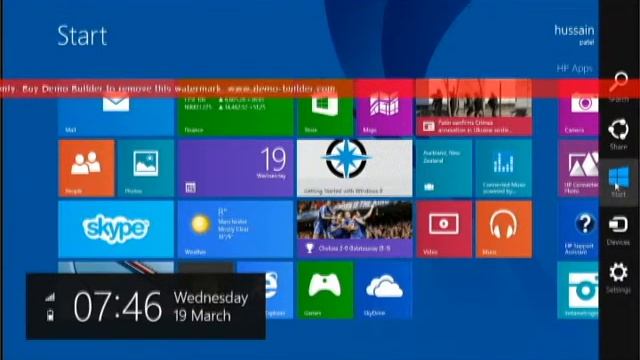
Task: Open the Search charm
Action: pyautogui.click(x=618, y=86)
